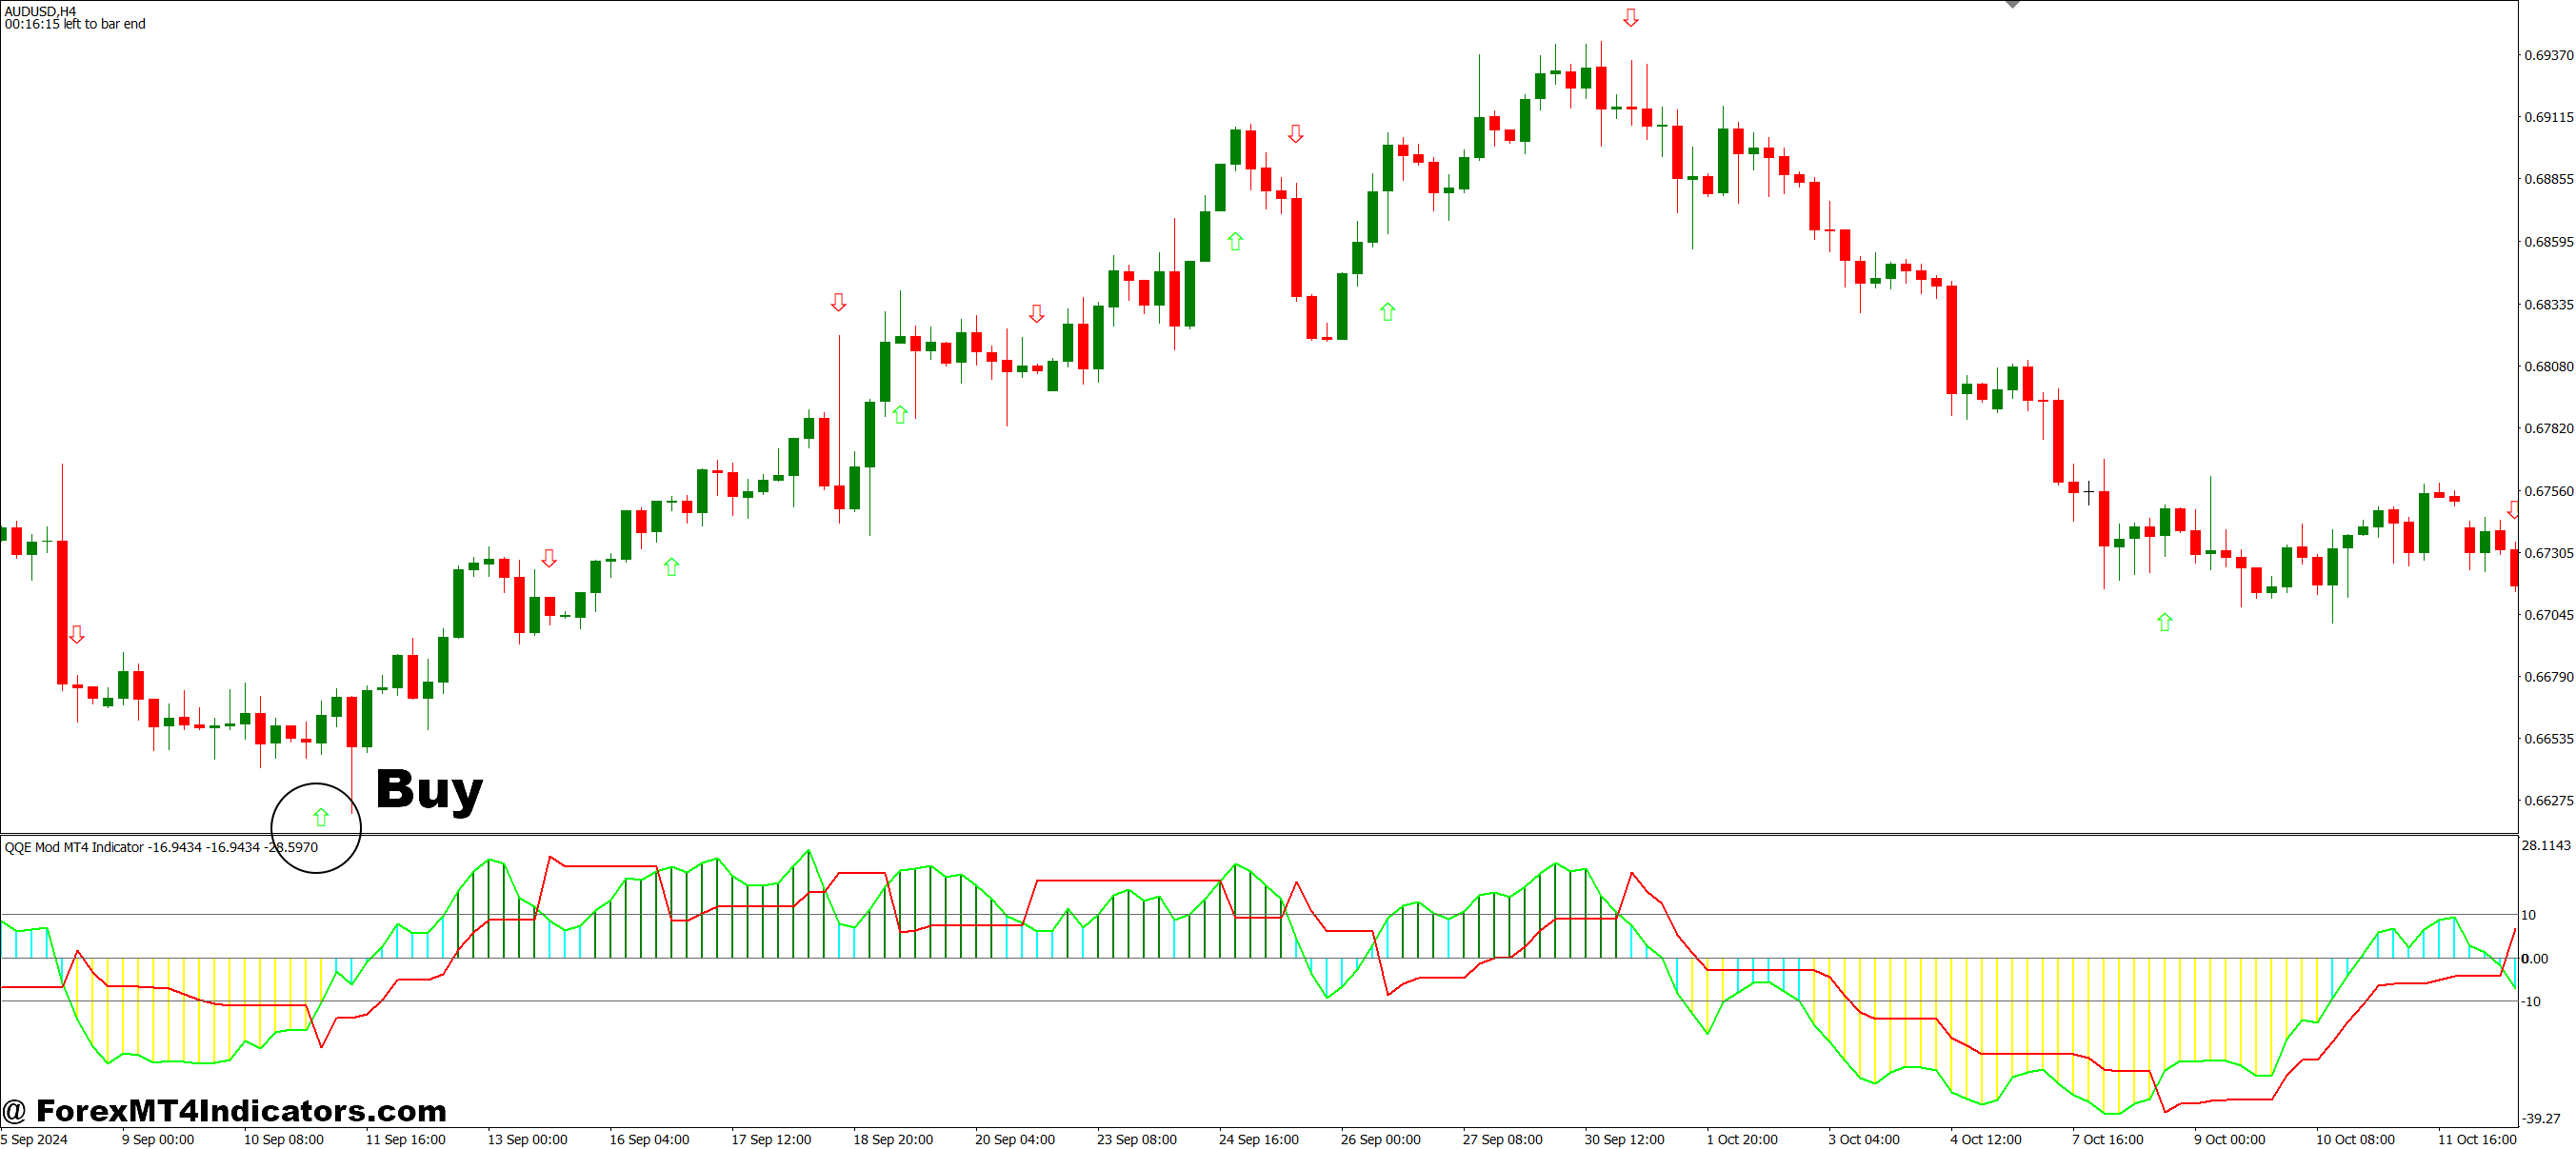Click the green buy arrow near the 26 Sep candles
Screen dimensions: 2576x1149
coord(1387,311)
